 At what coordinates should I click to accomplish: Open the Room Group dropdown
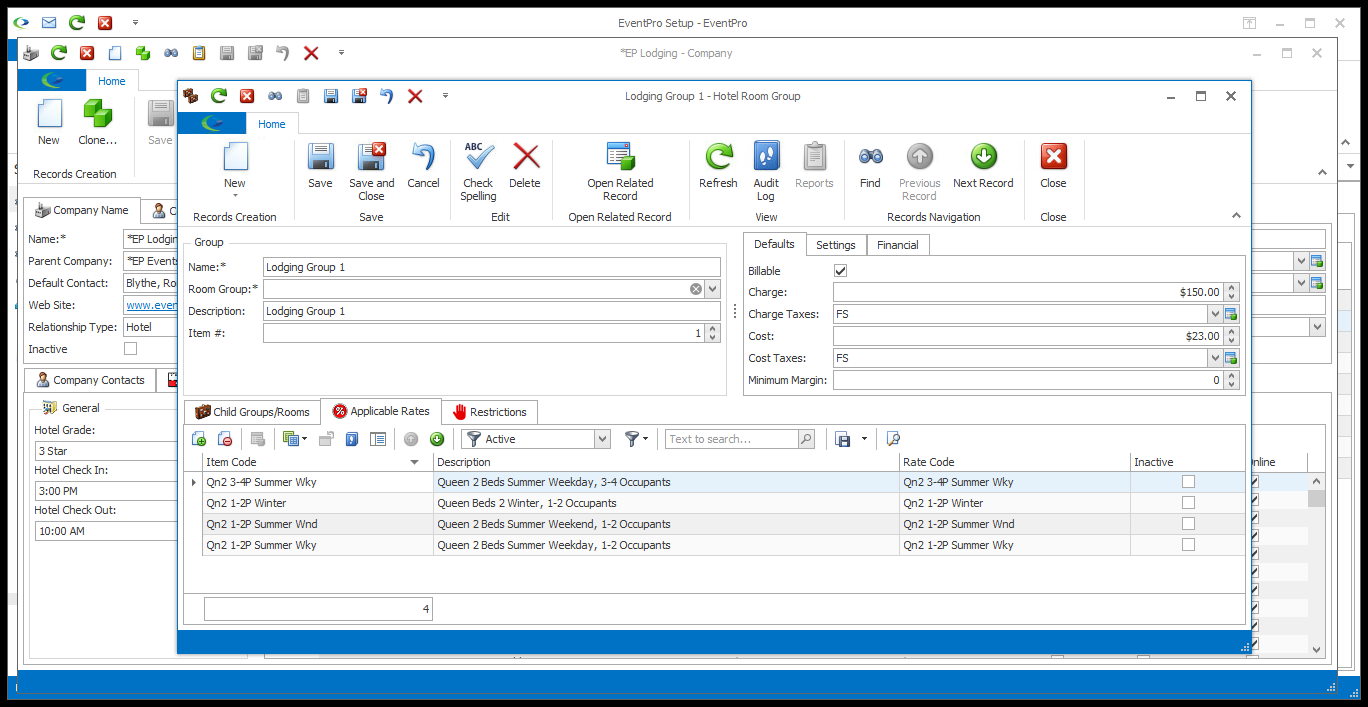[712, 289]
